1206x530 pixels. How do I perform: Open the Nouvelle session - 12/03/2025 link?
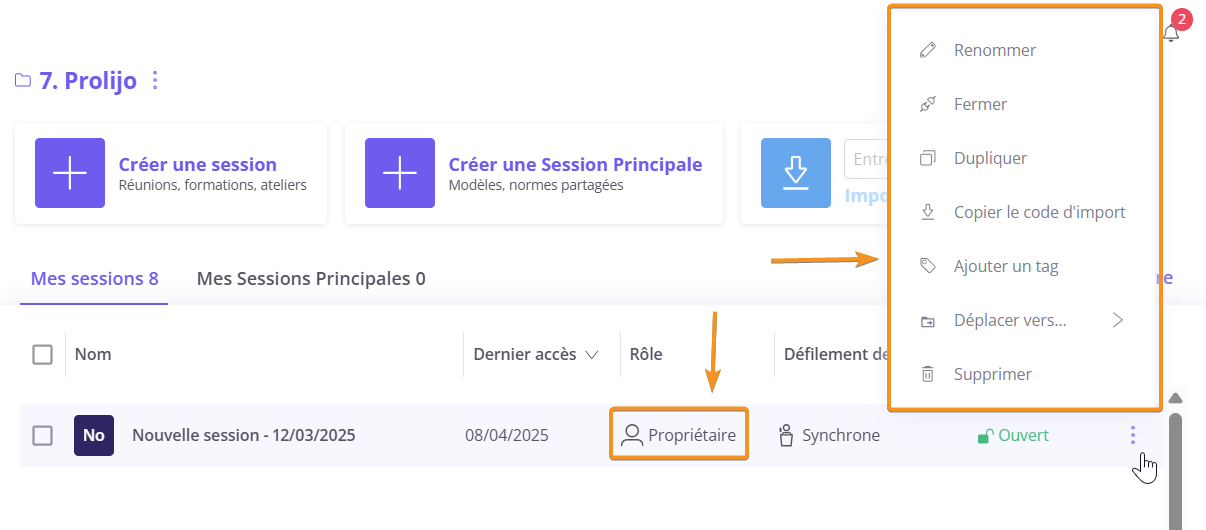(244, 435)
